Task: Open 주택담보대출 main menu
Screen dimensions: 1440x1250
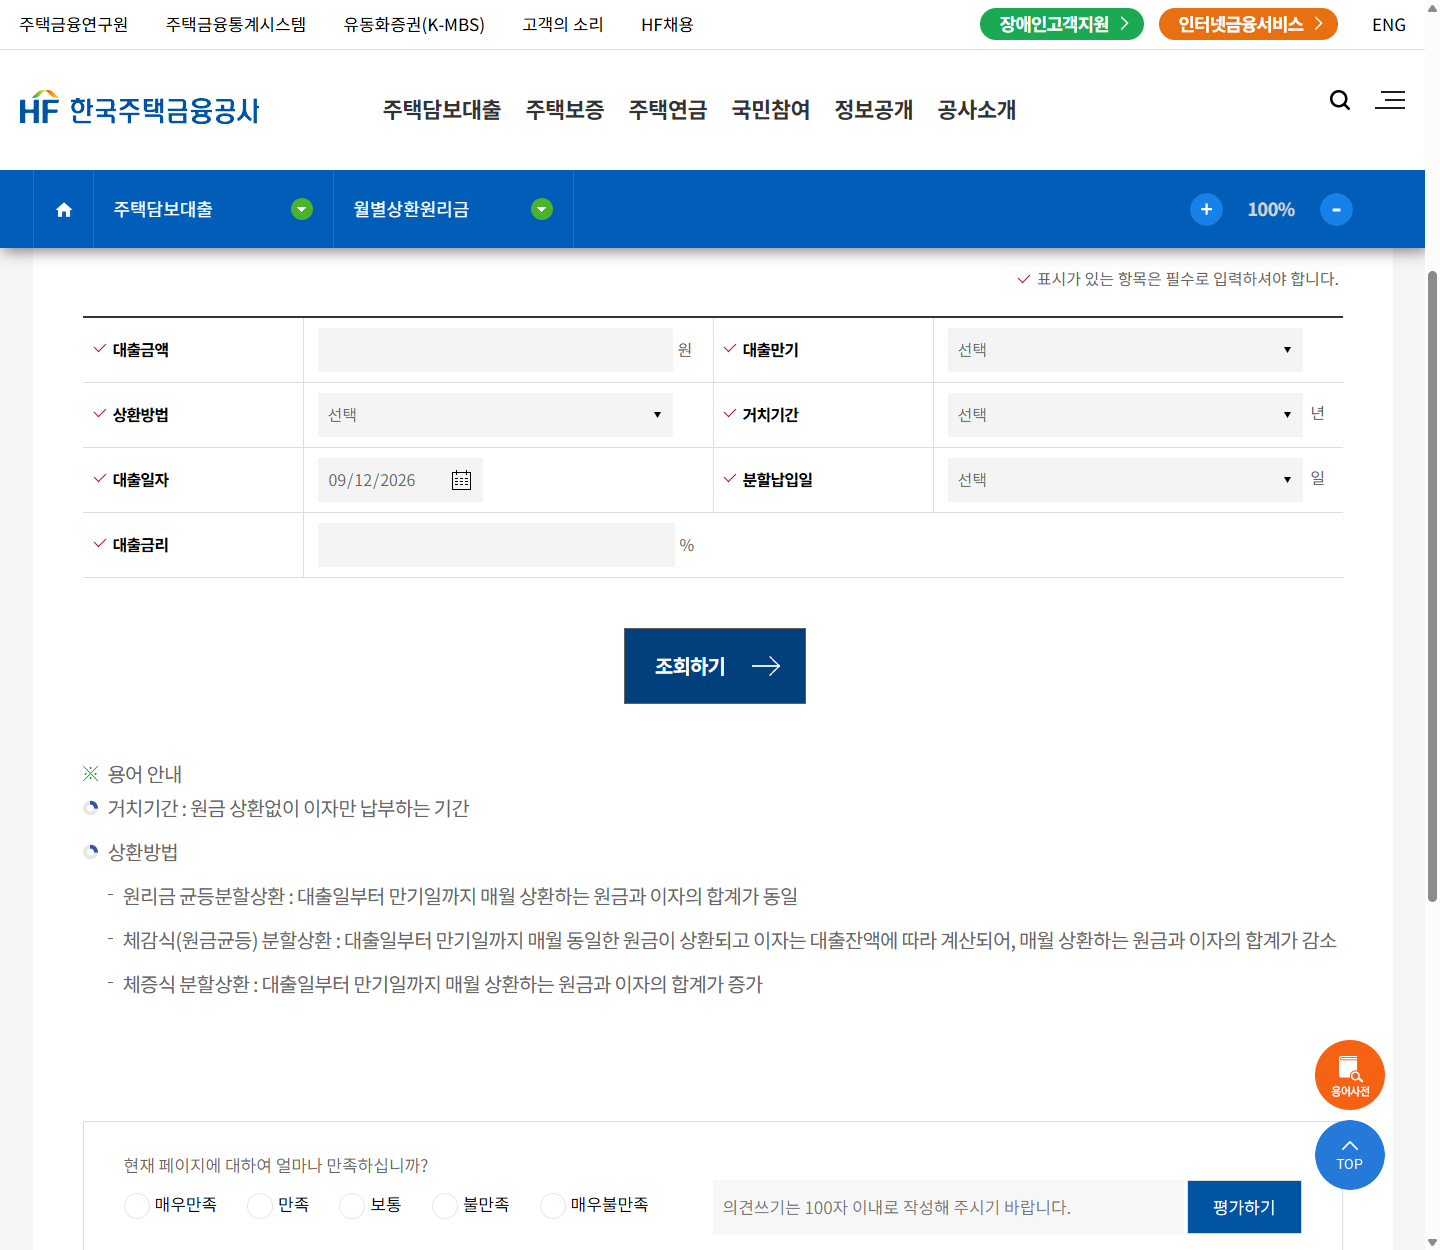Action: tap(442, 110)
